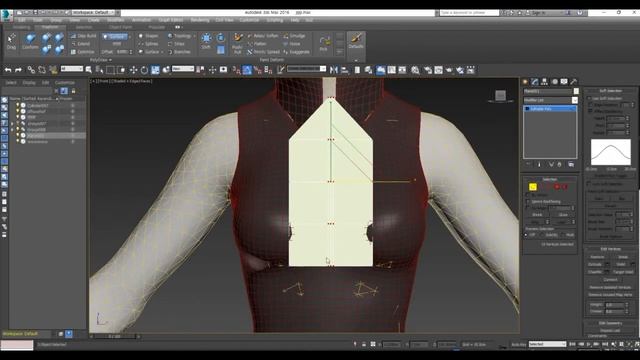Open key filter Selected dropdown
This screenshot has height=360, width=640.
point(547,344)
